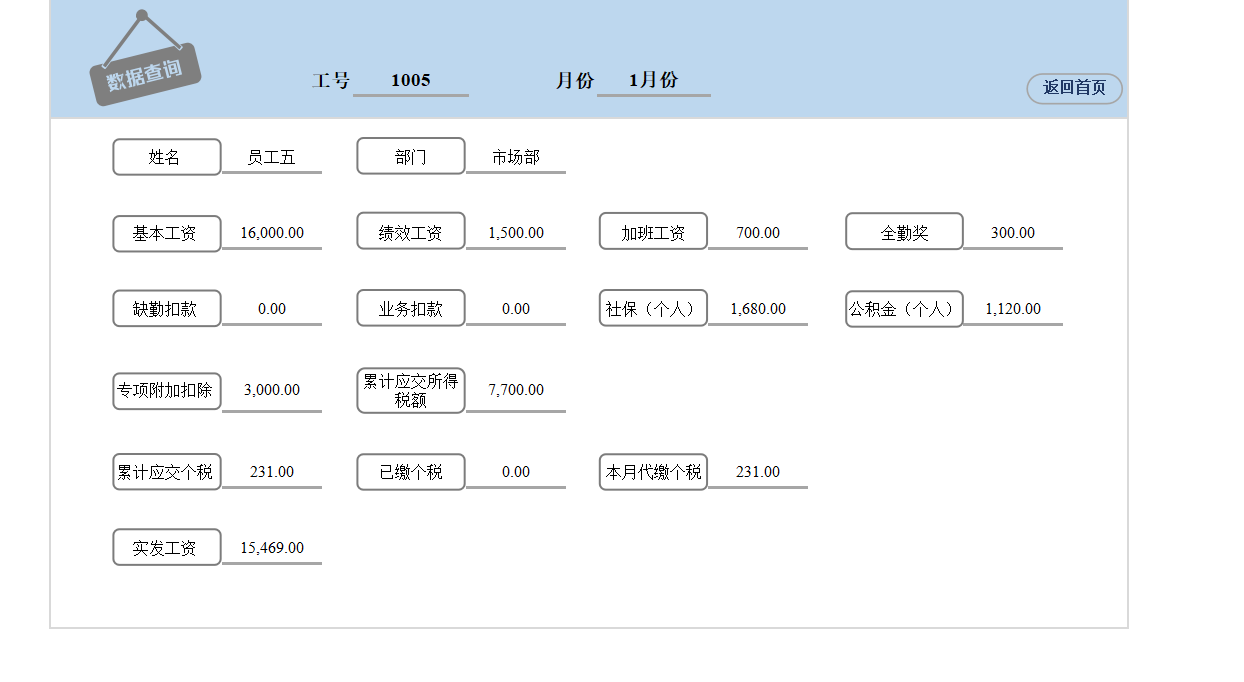Click the 返回首页 button
This screenshot has height=682, width=1244.
(x=1074, y=89)
